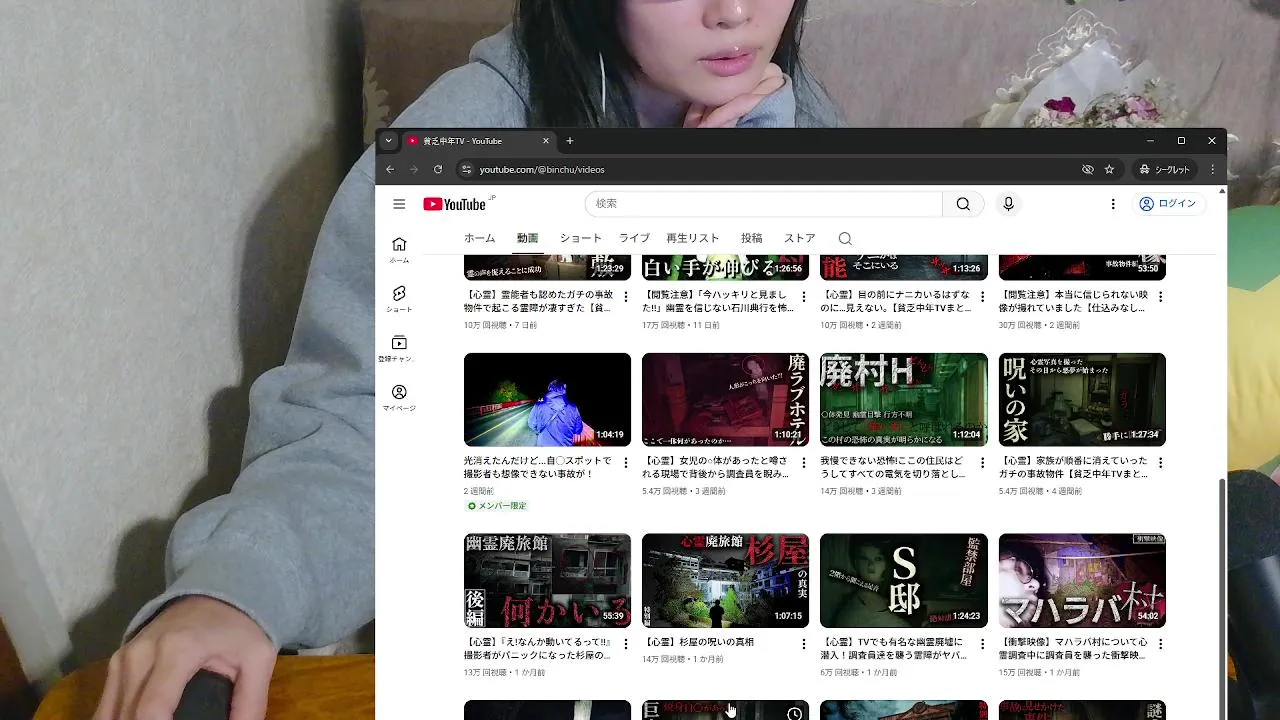This screenshot has width=1280, height=720.
Task: Open the Incognito (シークレット) indicator
Action: (x=1165, y=169)
